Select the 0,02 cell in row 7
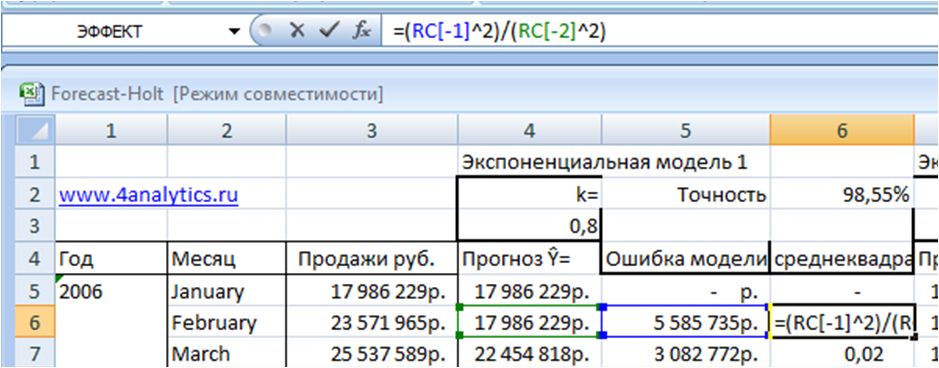Screen dimensions: 939x368 (x=842, y=354)
